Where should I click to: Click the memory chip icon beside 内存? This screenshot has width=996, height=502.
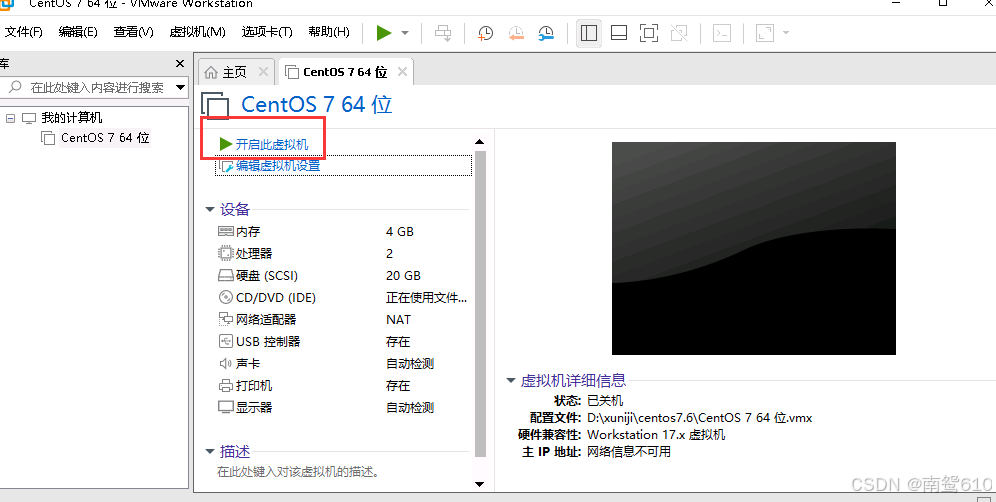226,231
